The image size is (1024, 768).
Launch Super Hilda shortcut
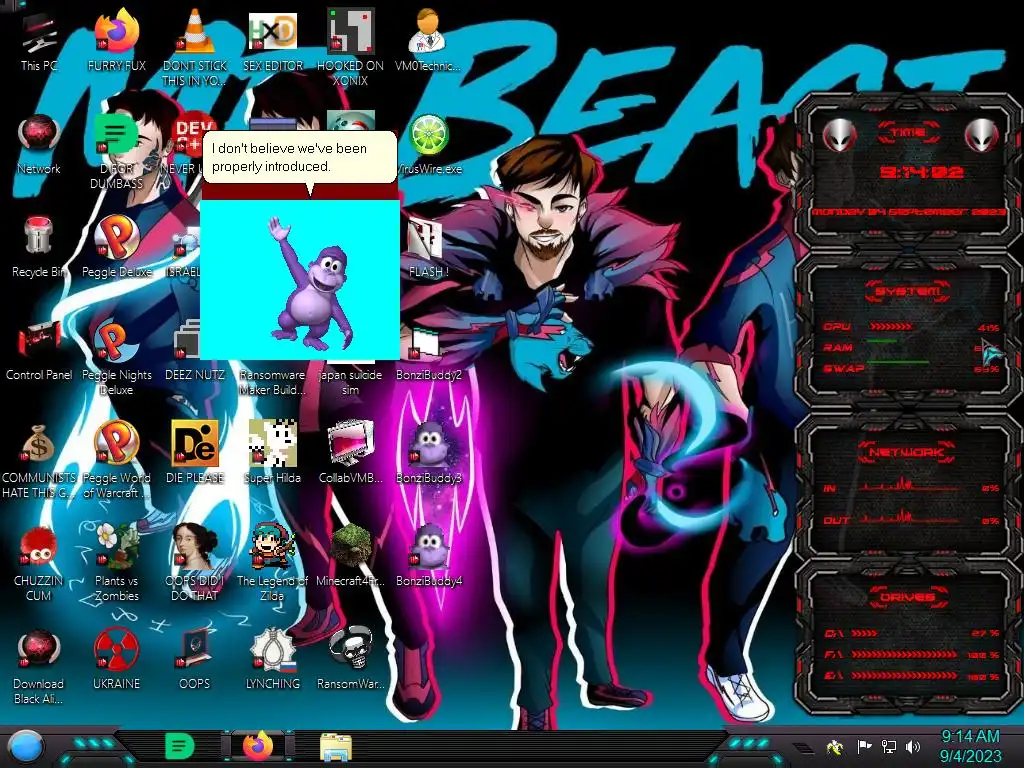[x=273, y=452]
